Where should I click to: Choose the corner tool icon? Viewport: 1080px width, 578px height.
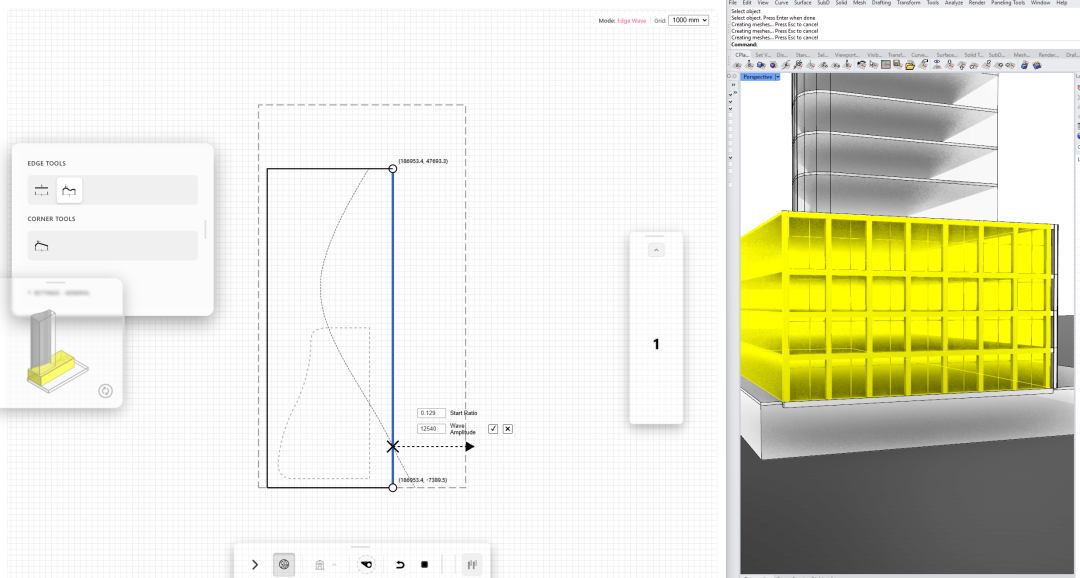pos(41,245)
